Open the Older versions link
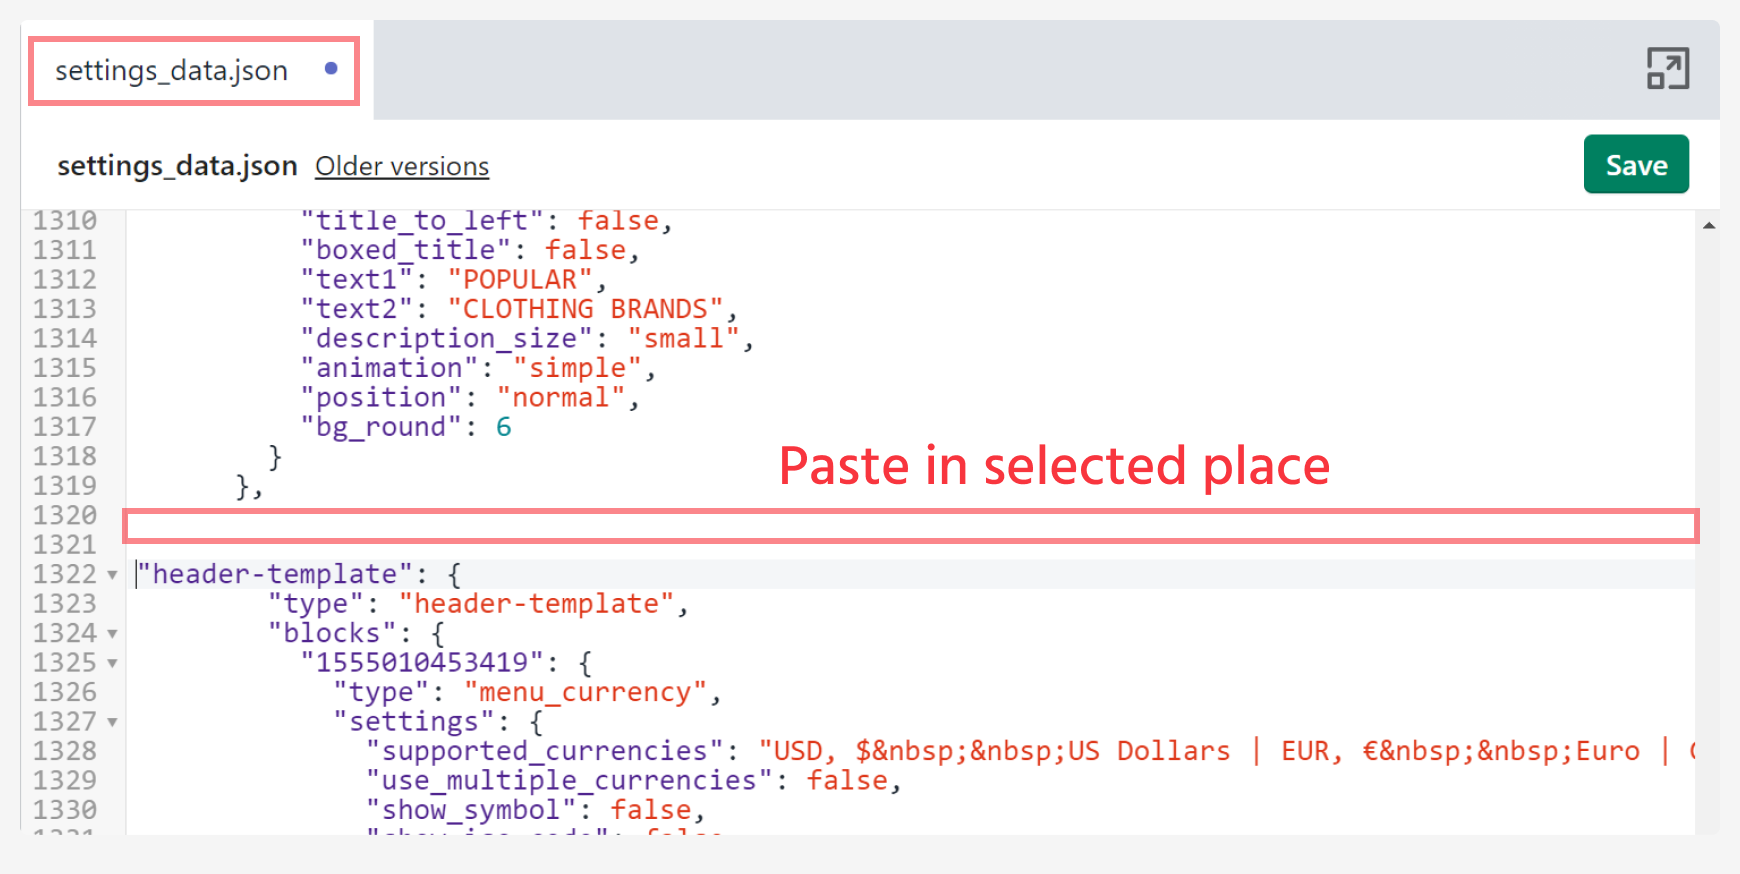Viewport: 1740px width, 874px height. tap(402, 166)
